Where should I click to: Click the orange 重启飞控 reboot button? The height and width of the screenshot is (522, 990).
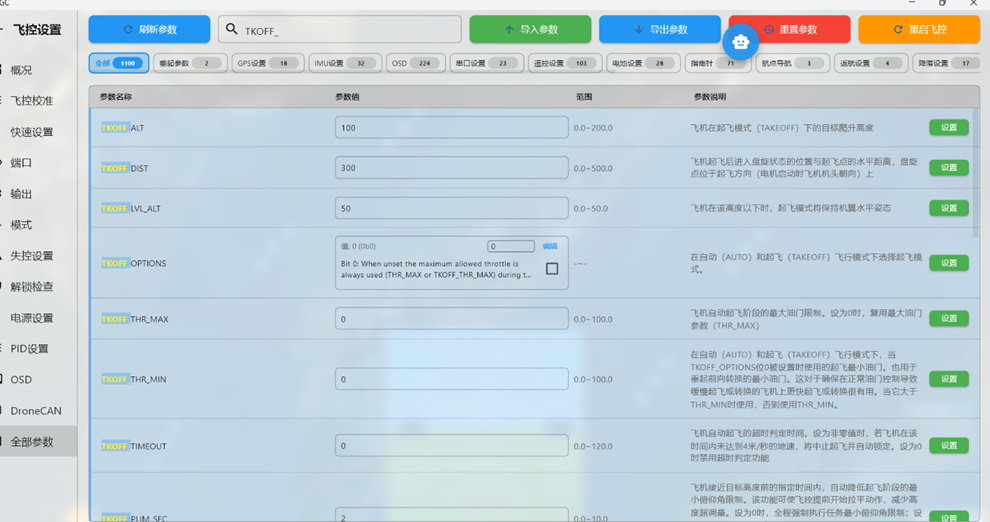918,30
